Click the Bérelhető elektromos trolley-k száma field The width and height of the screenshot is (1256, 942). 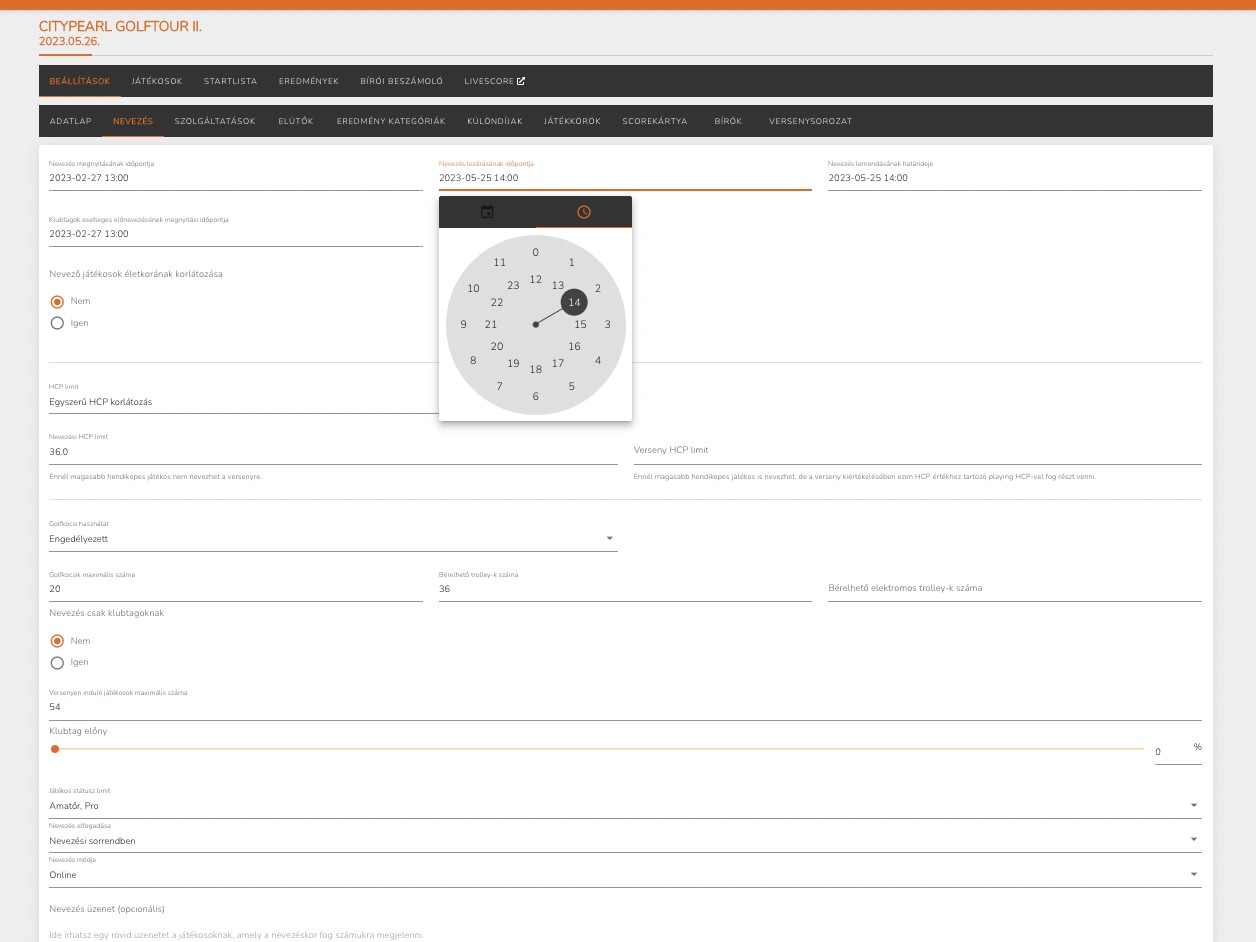tap(1015, 589)
